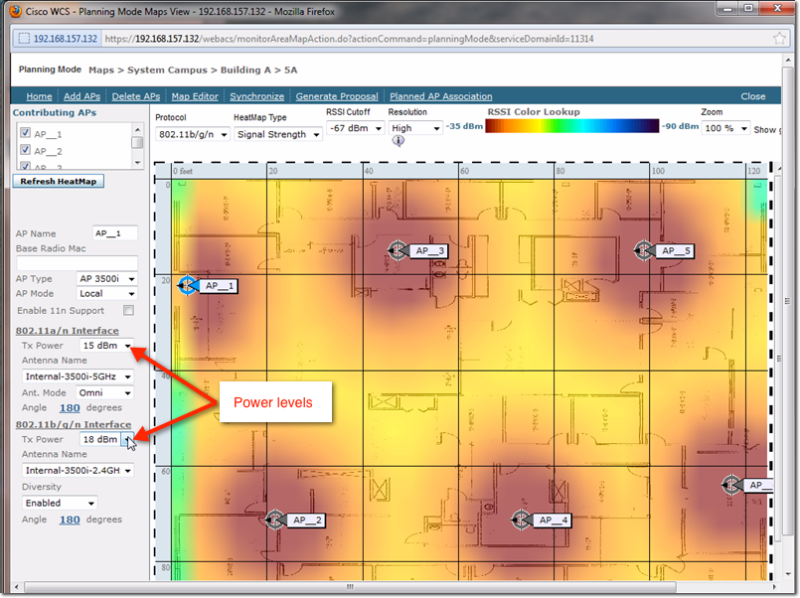Screen dimensions: 800x598
Task: Click the AP Name input field
Action: pos(115,233)
